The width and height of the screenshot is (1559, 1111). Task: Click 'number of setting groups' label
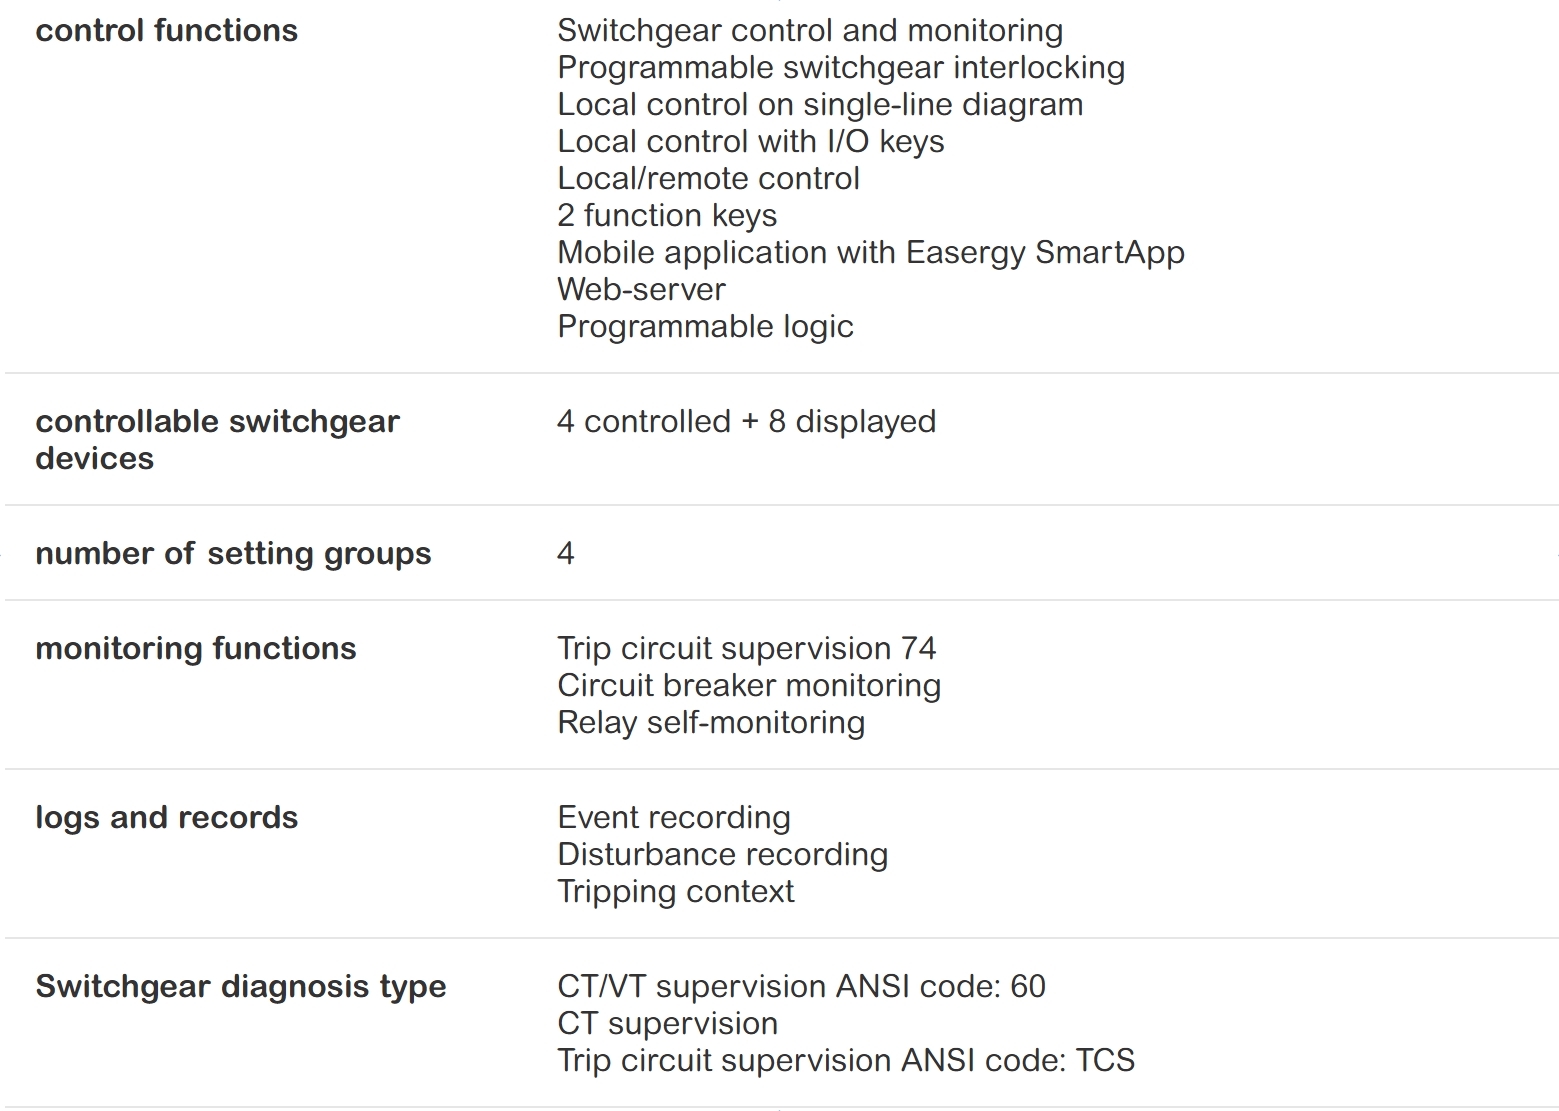(233, 554)
